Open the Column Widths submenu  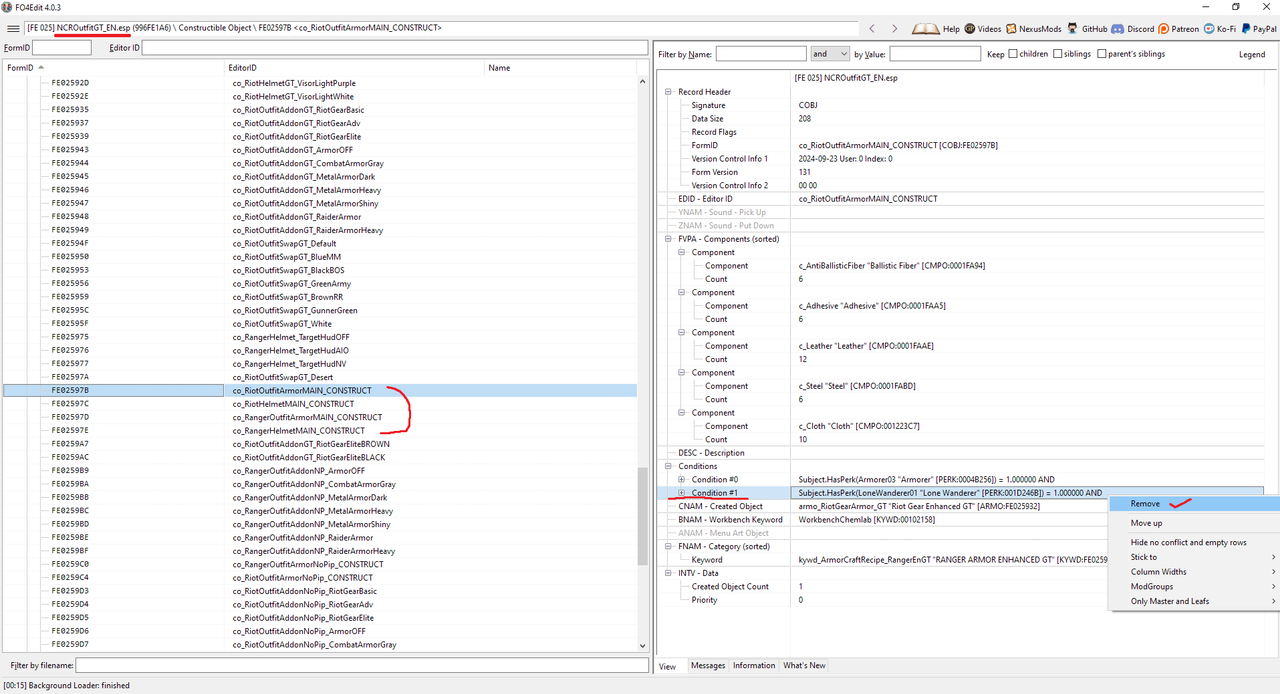(1194, 572)
